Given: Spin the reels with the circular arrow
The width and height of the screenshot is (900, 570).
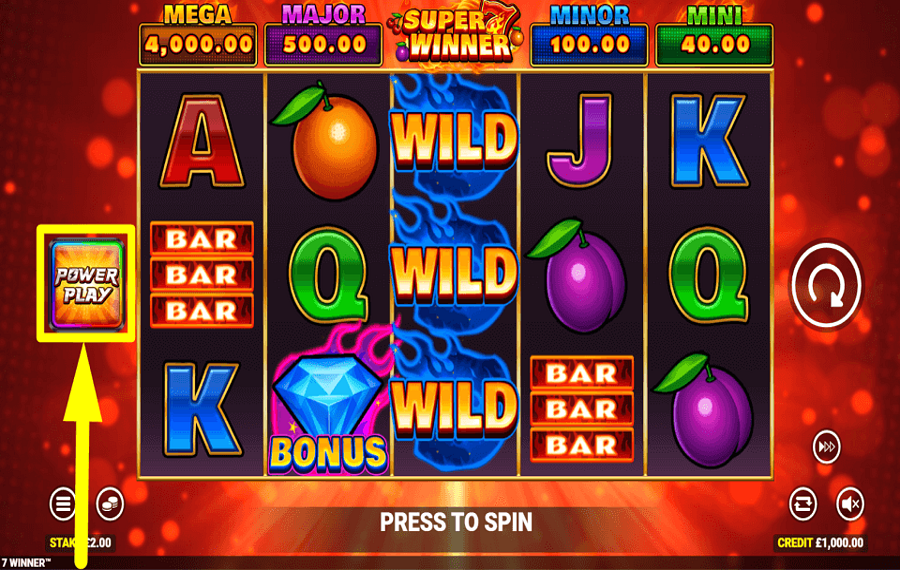Looking at the screenshot, I should (827, 284).
